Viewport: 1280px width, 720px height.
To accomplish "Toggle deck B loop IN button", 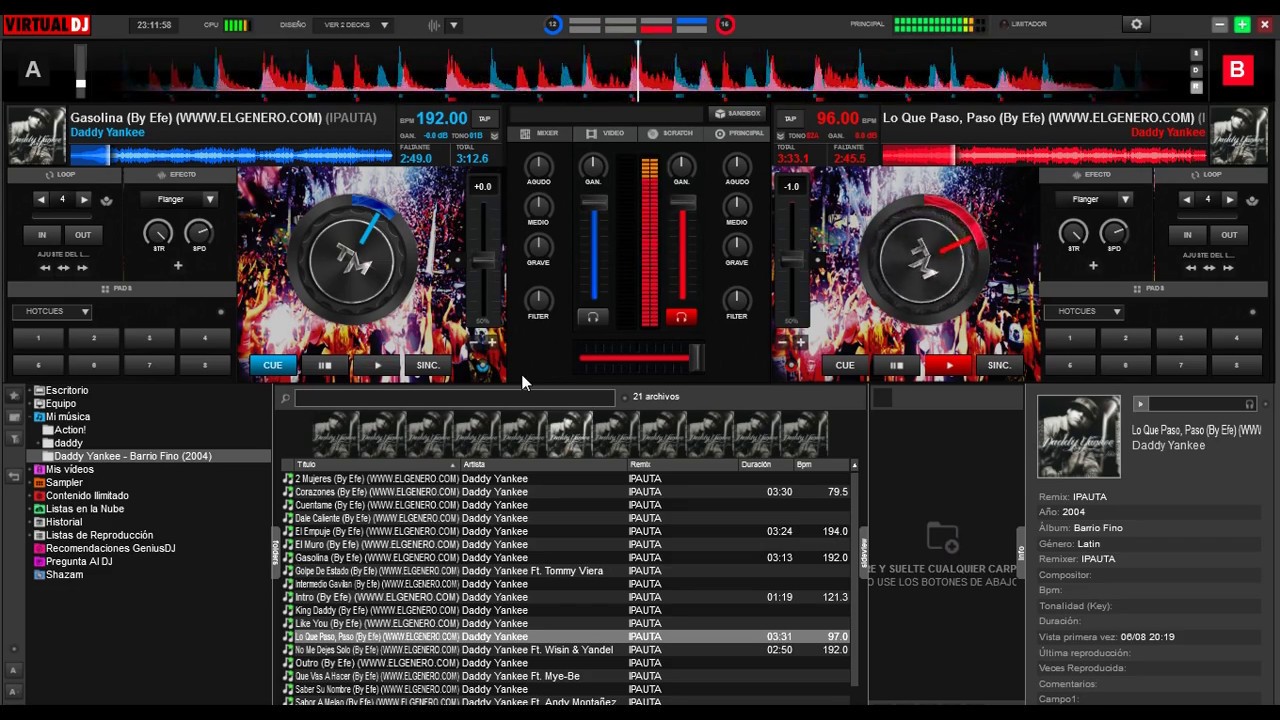I will (x=1187, y=235).
